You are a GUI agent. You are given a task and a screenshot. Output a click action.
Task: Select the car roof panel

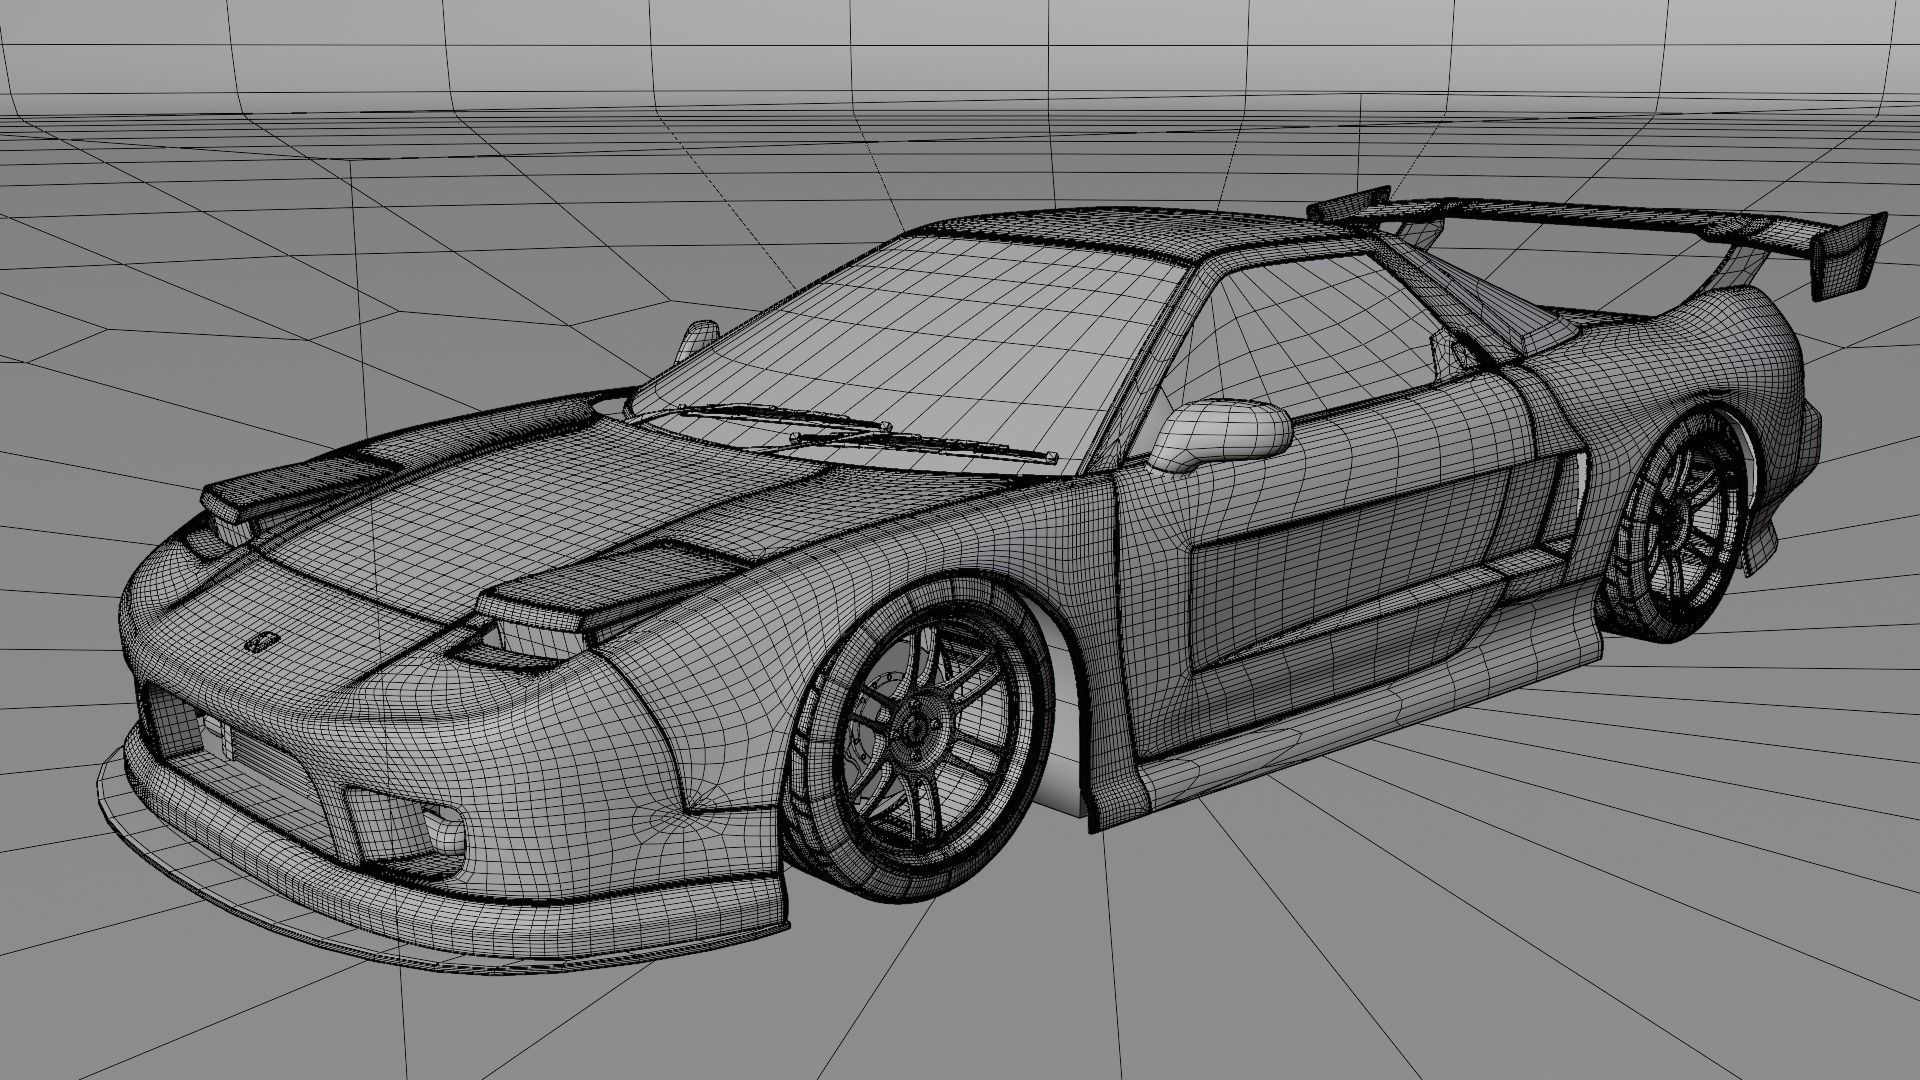click(1130, 232)
